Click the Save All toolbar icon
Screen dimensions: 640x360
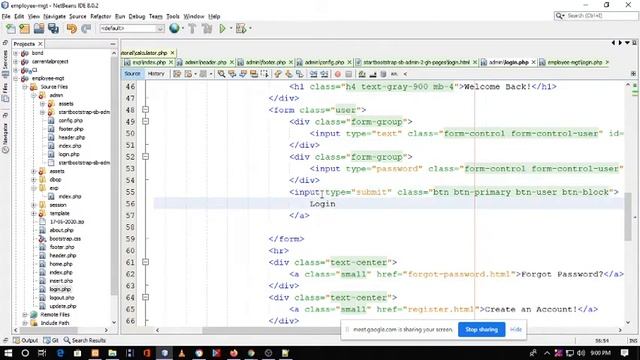(x=53, y=29)
